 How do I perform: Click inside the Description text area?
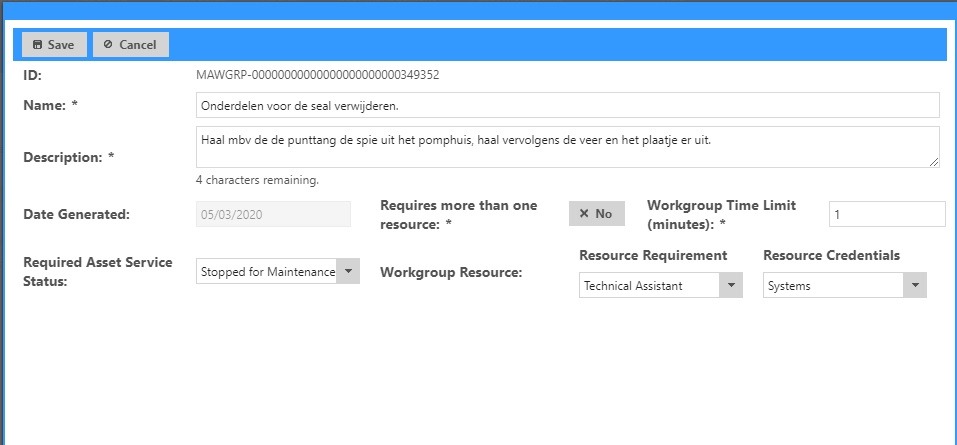(x=567, y=146)
